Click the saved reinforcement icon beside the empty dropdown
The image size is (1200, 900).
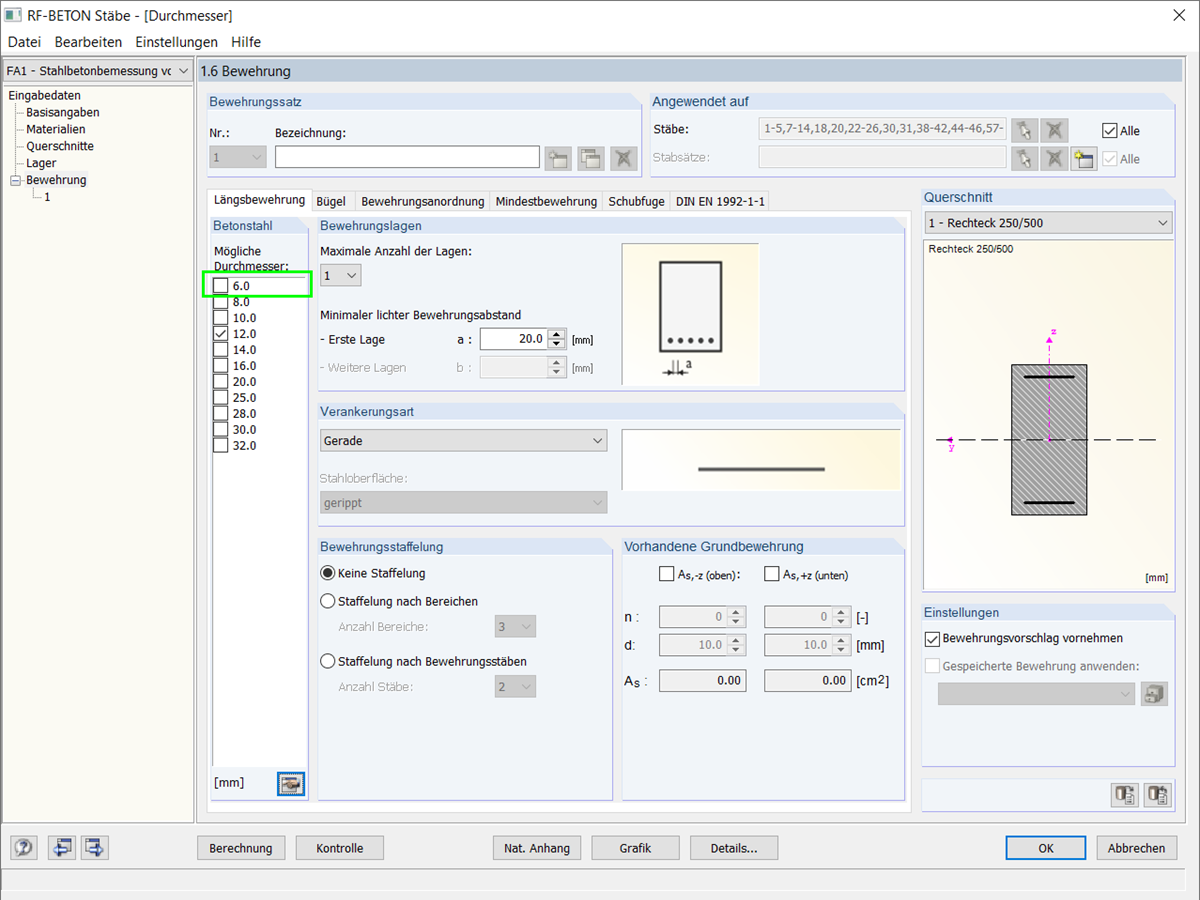tap(1154, 694)
